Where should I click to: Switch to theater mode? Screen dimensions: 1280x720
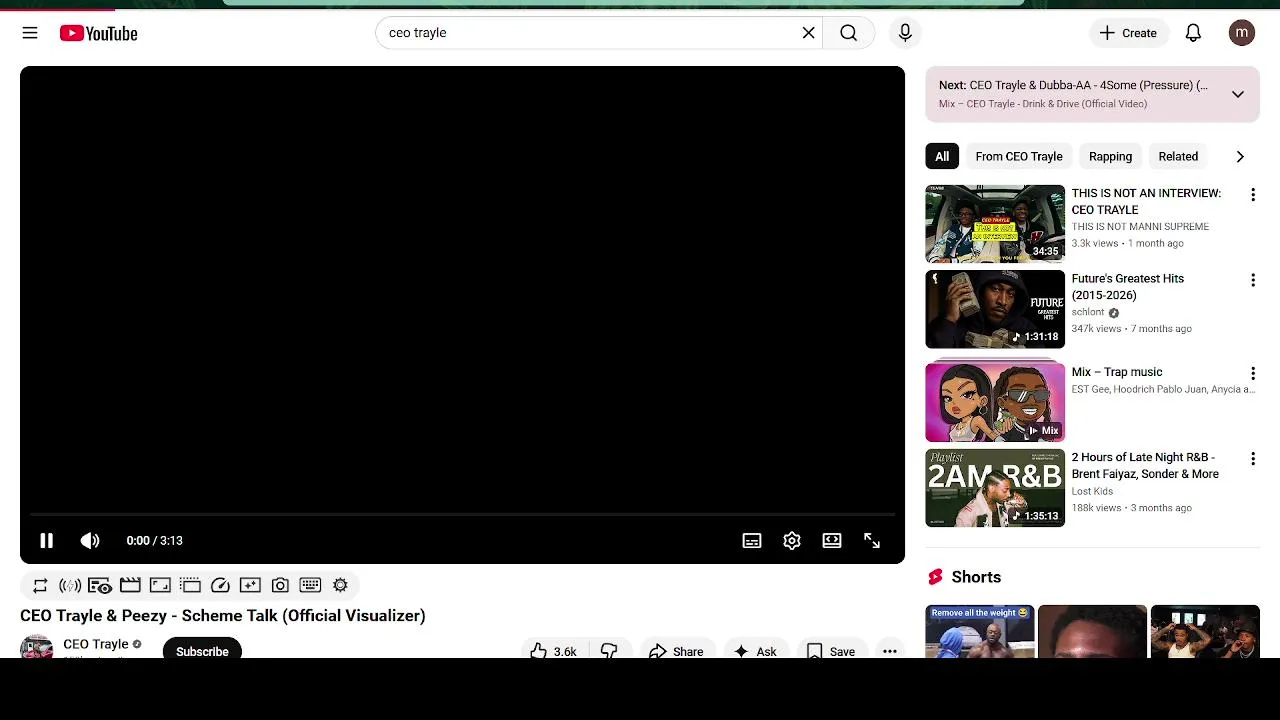point(832,541)
